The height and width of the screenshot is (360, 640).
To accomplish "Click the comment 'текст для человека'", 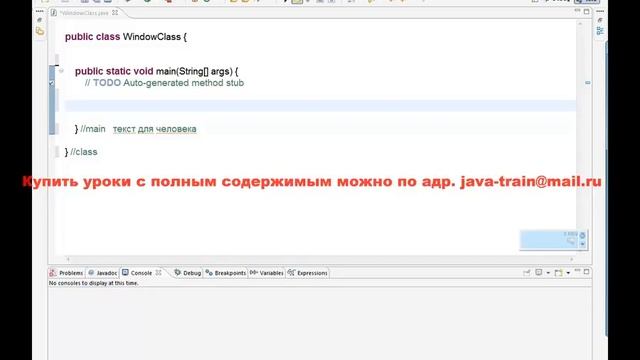I will 154,129.
